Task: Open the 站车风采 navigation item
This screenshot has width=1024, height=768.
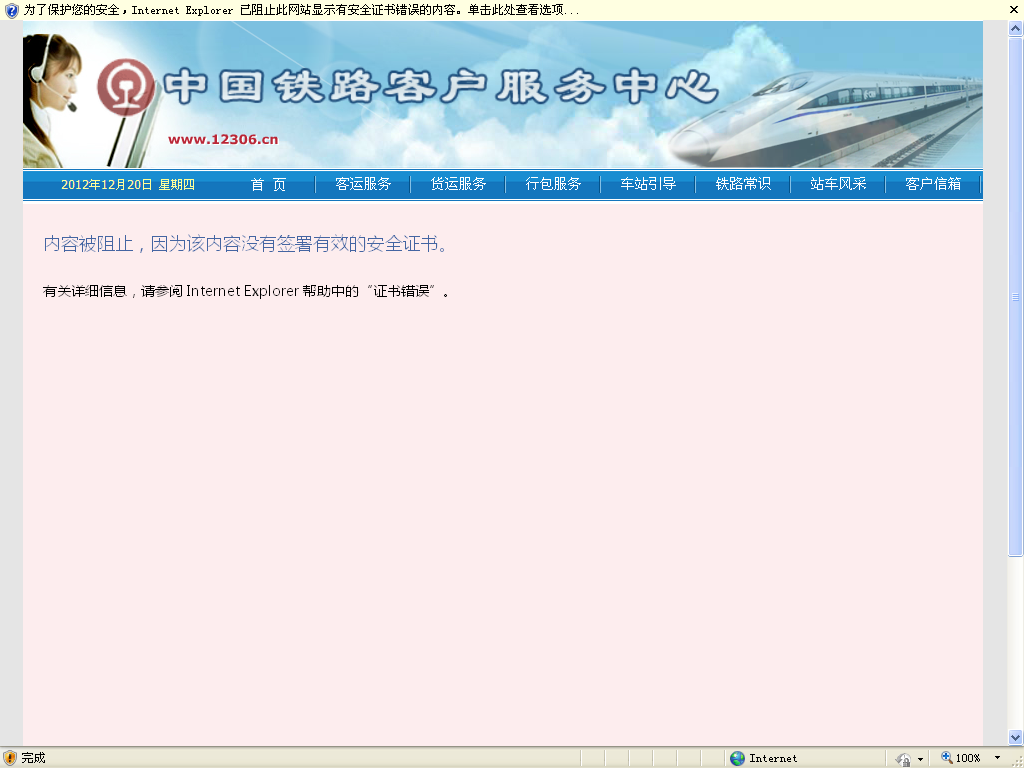Action: tap(838, 184)
